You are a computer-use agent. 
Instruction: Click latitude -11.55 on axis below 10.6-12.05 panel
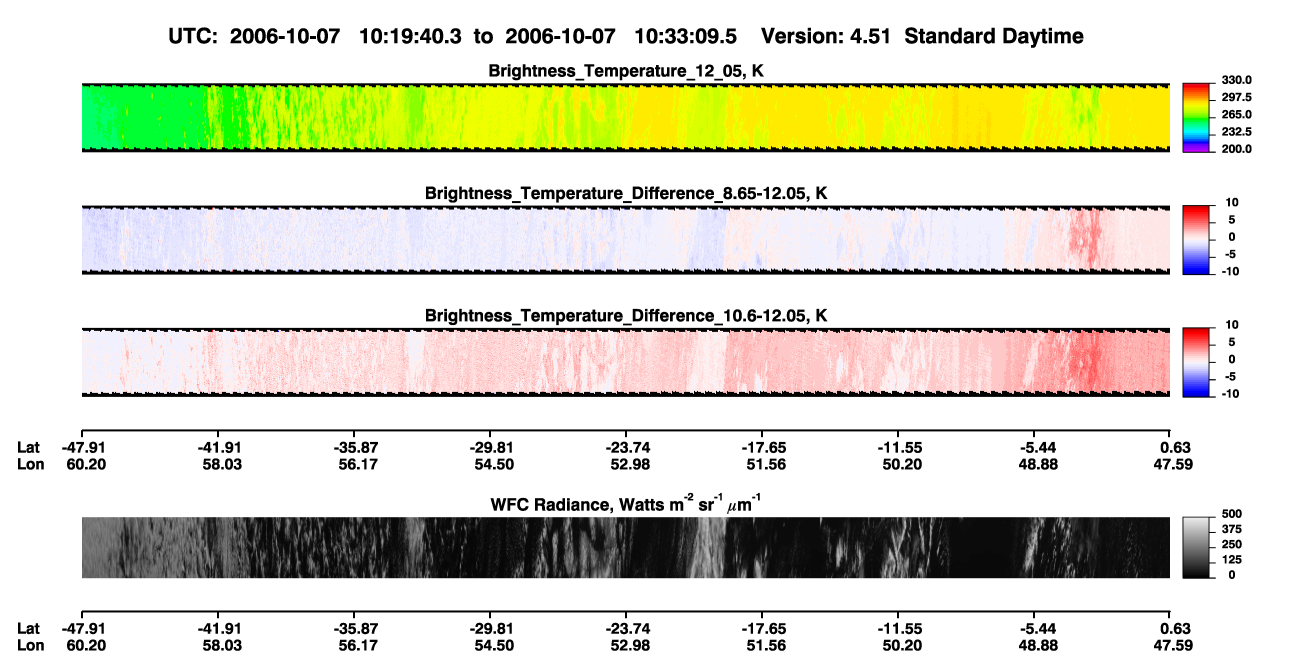pos(898,447)
